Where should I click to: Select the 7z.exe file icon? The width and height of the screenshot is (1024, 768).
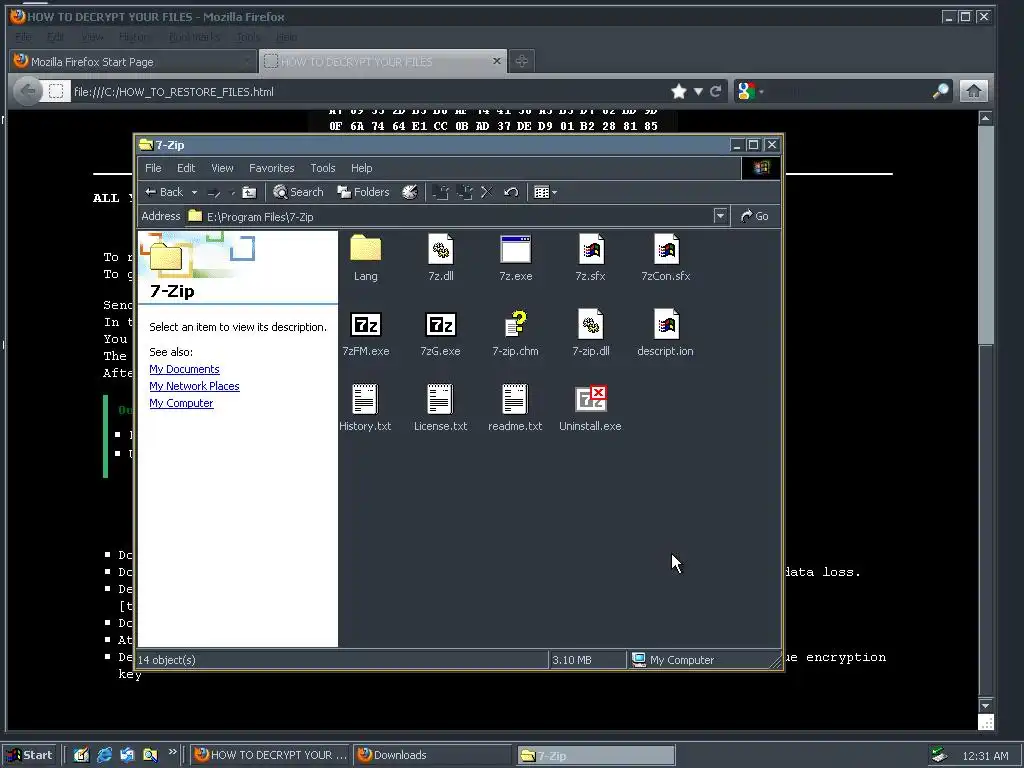515,249
